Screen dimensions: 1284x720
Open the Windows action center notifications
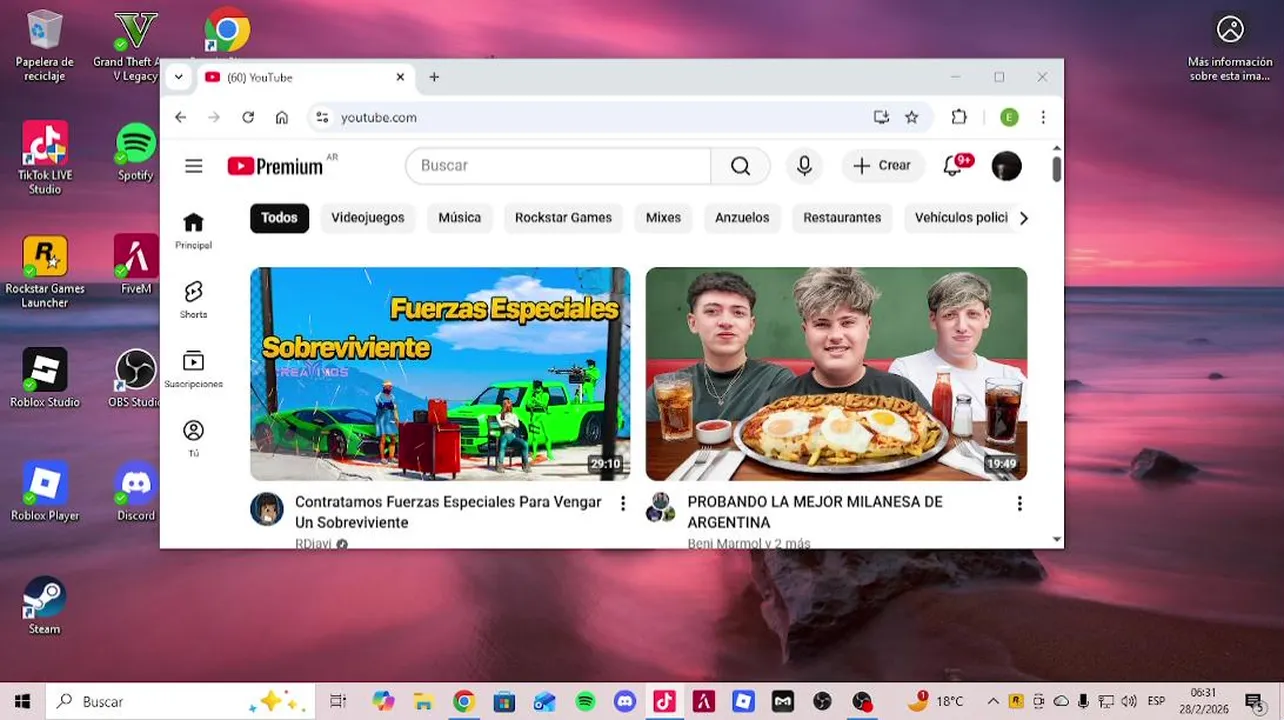point(1254,701)
